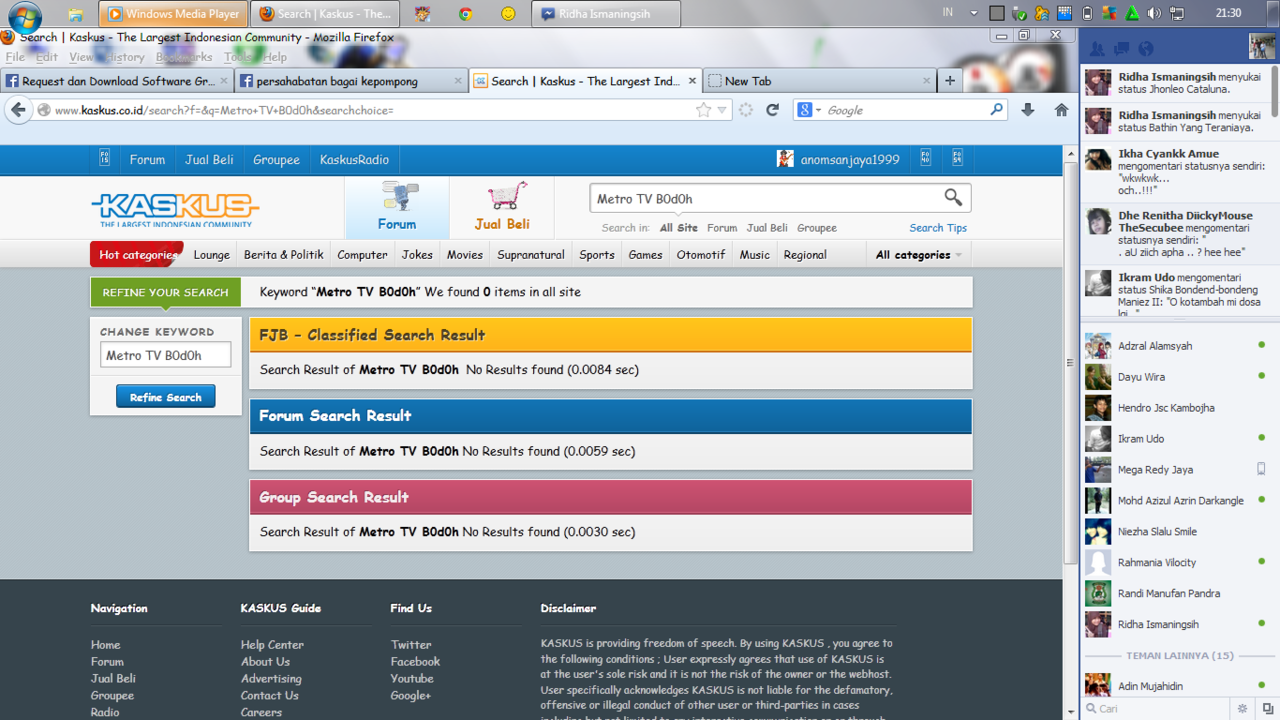
Task: Switch to Windows Media Player taskbar button
Action: click(174, 14)
